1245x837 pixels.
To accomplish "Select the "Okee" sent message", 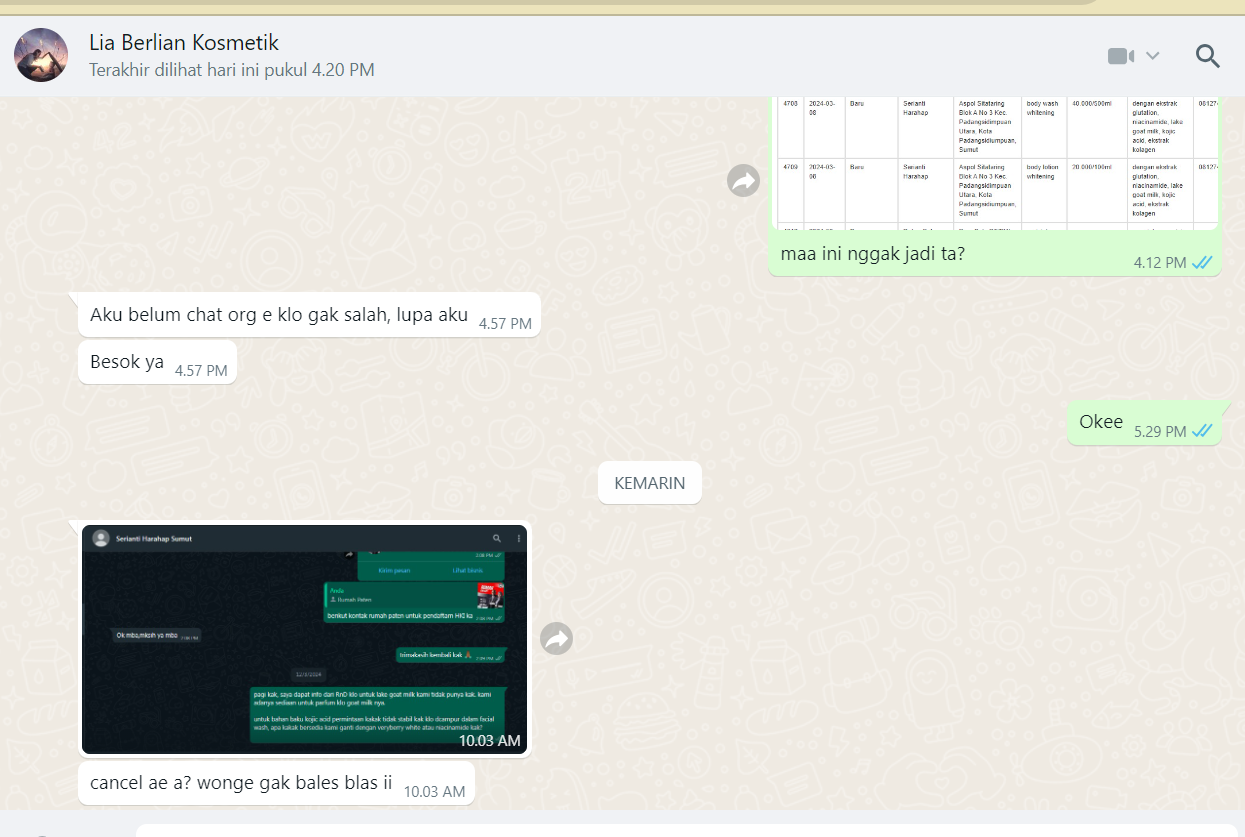I will (x=1101, y=422).
